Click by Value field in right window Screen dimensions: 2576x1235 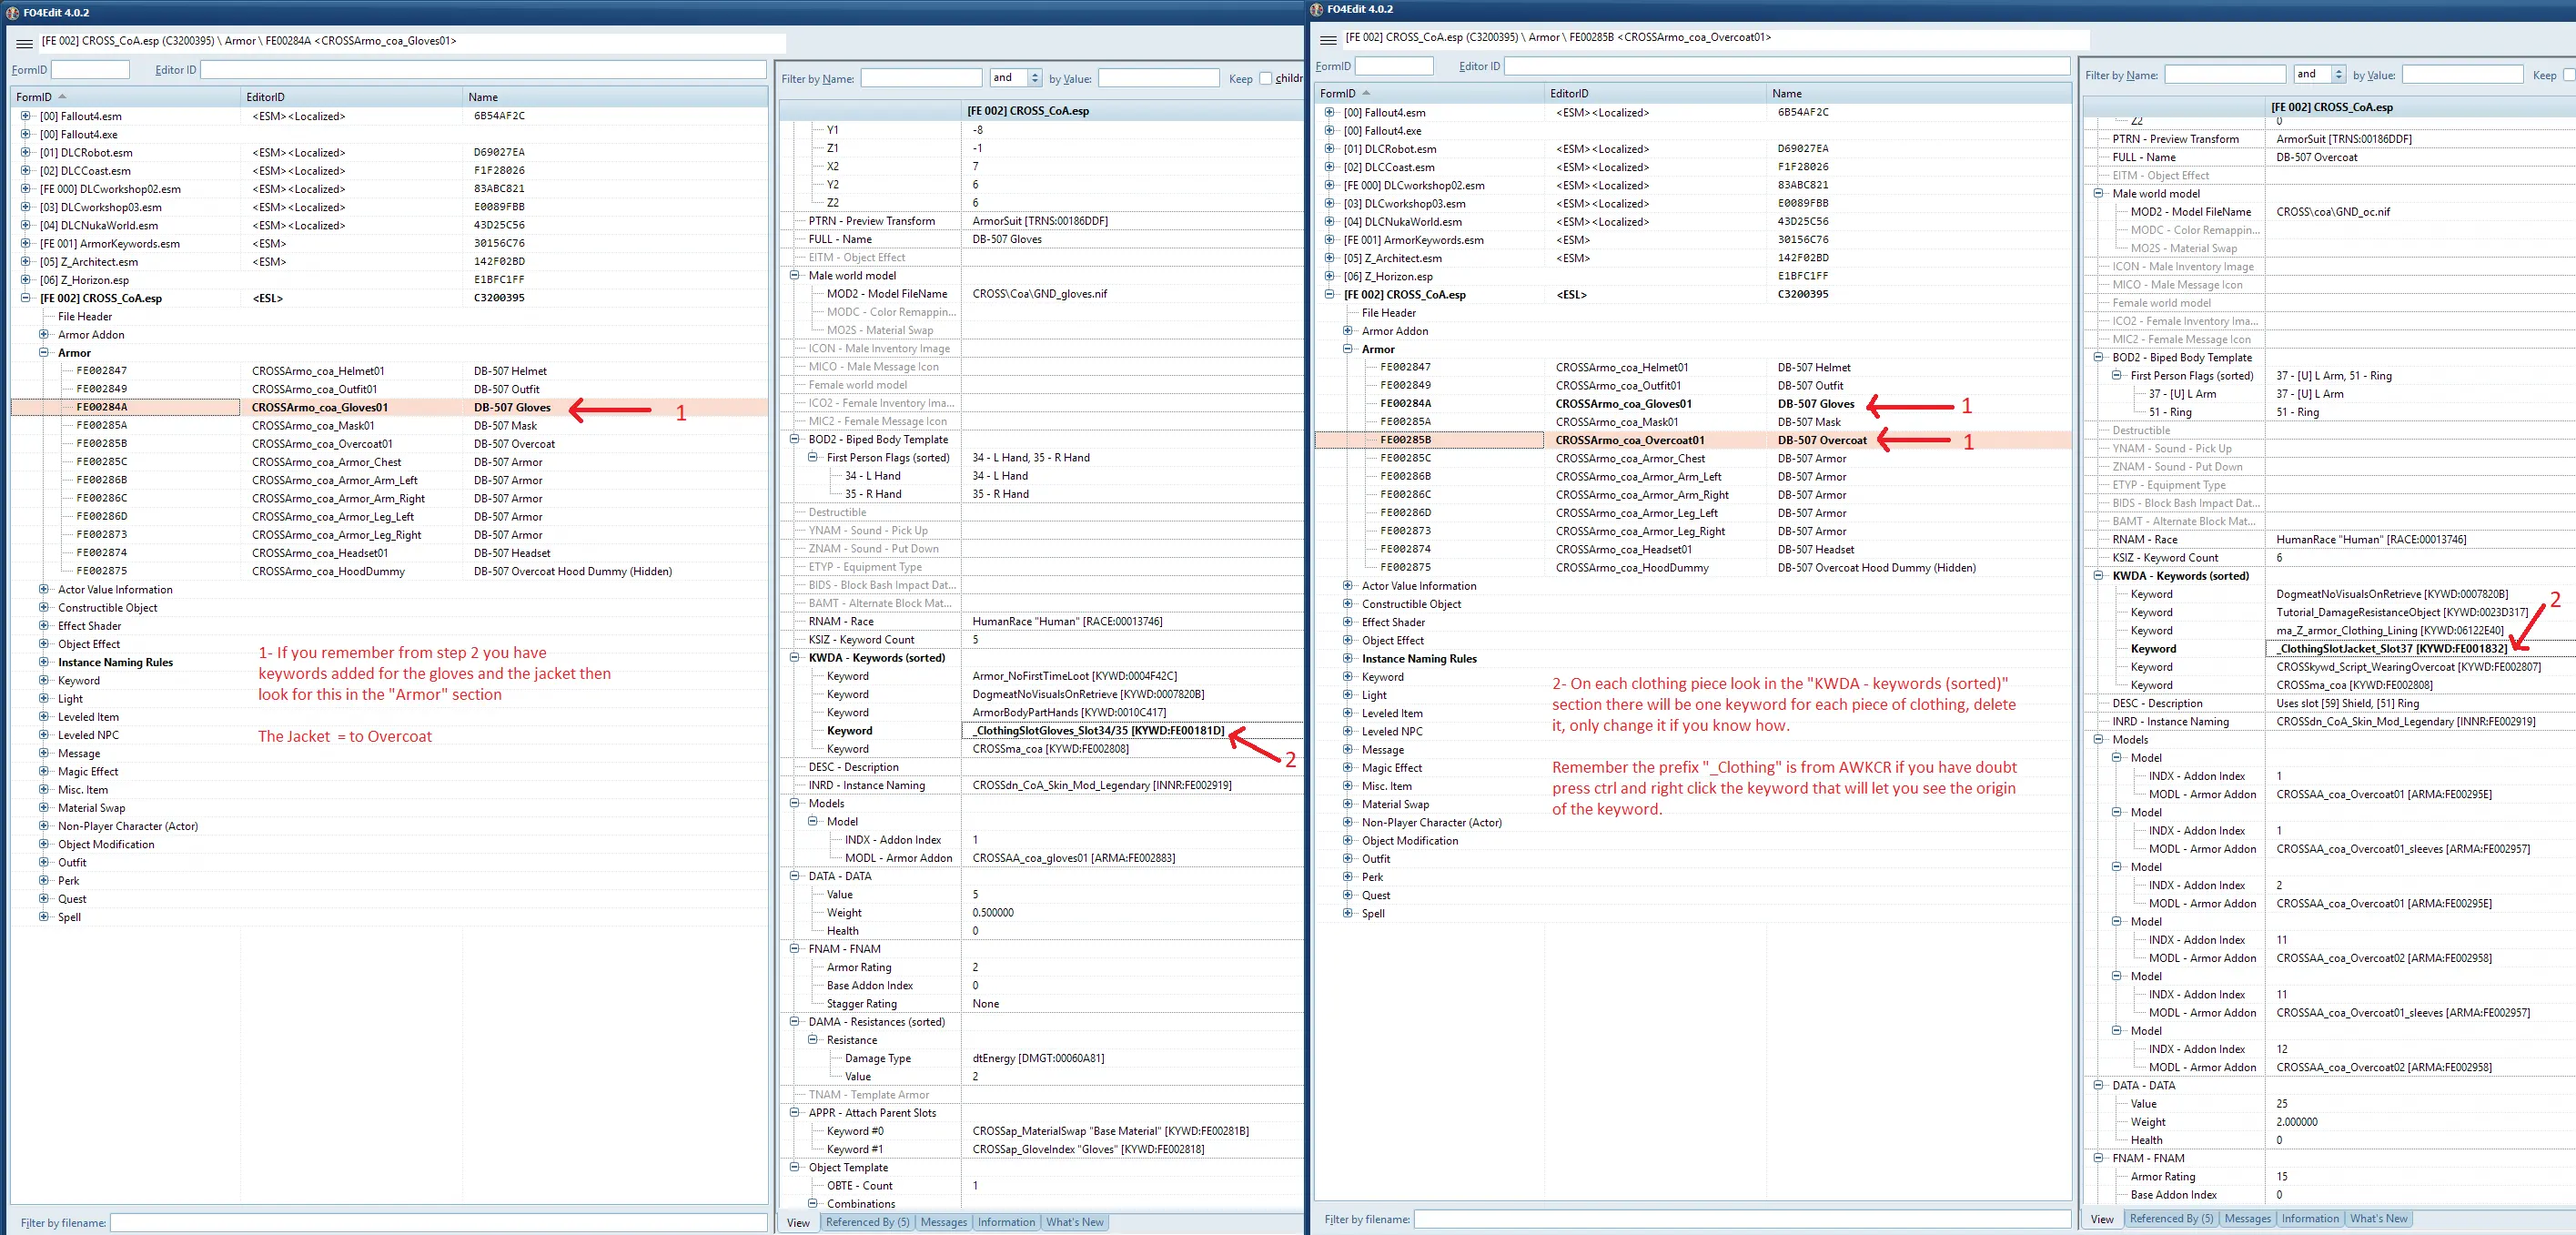point(2462,74)
